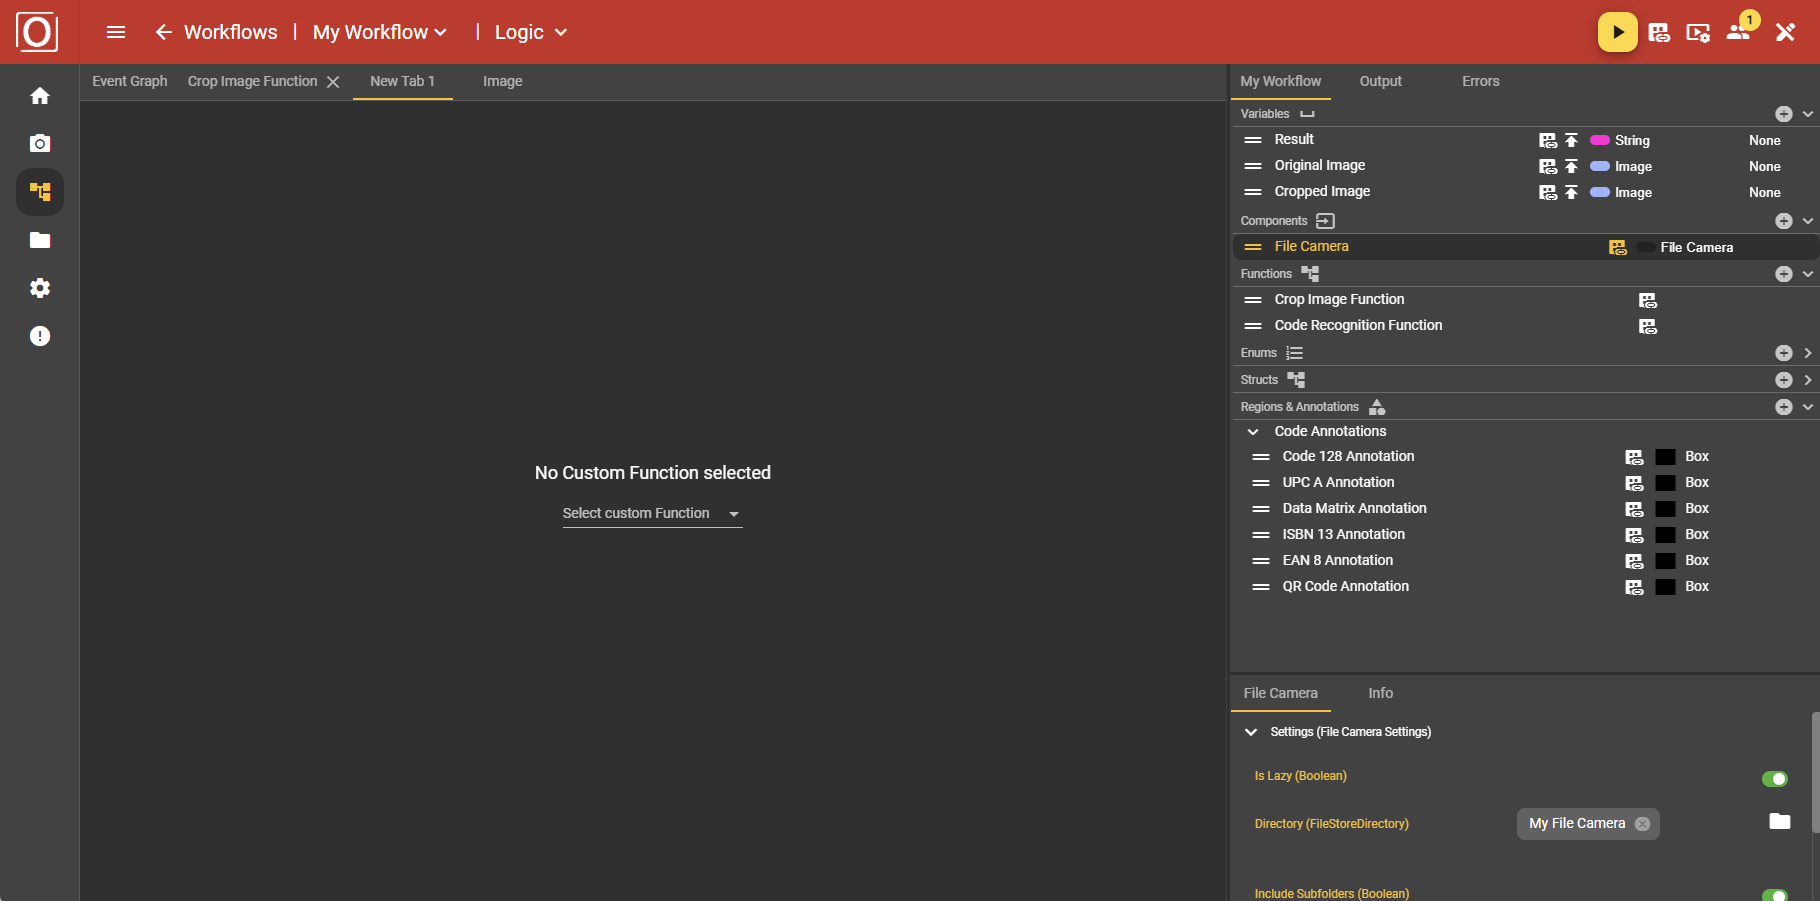Open collaborators icon with notification badge
1820x901 pixels.
1736,31
